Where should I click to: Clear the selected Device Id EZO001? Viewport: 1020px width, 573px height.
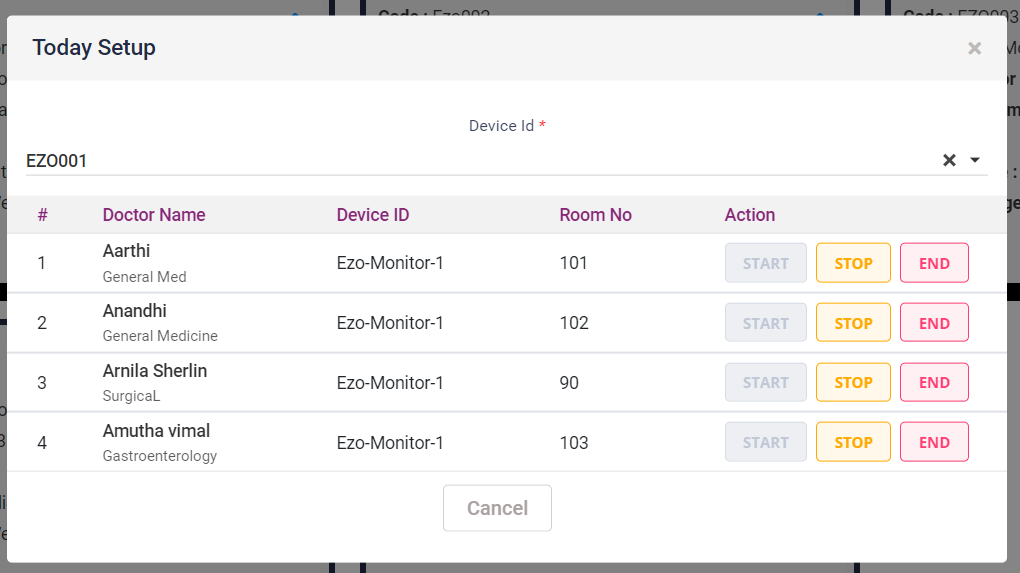949,160
